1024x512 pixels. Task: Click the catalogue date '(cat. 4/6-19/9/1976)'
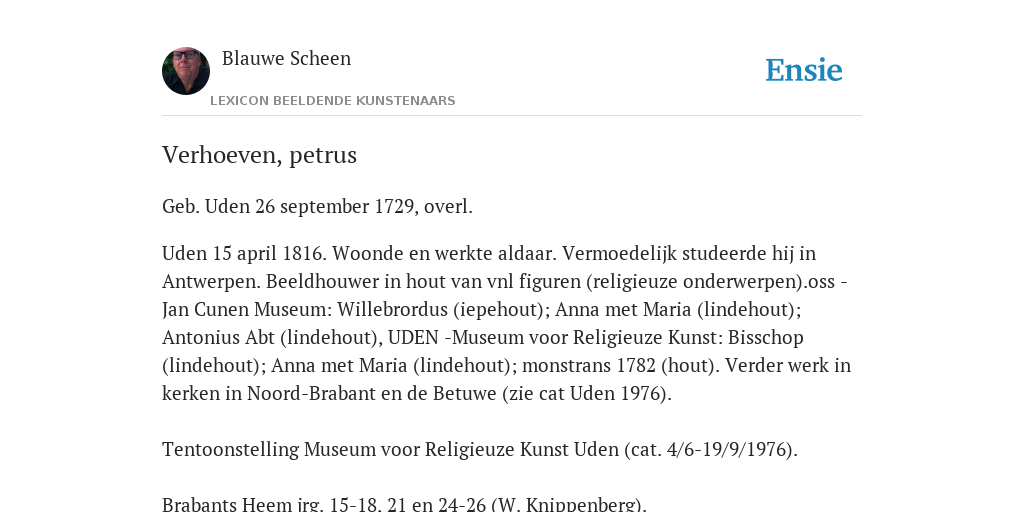pos(711,449)
